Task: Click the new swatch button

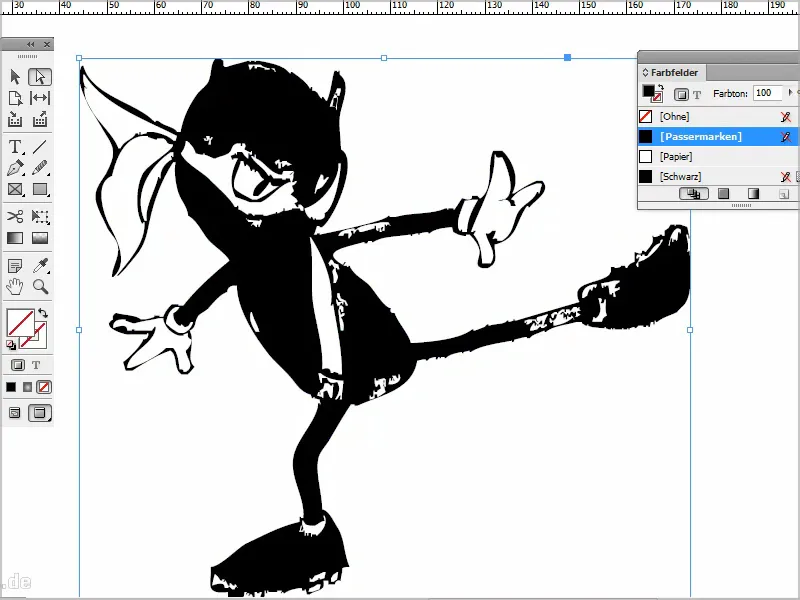Action: [x=784, y=194]
